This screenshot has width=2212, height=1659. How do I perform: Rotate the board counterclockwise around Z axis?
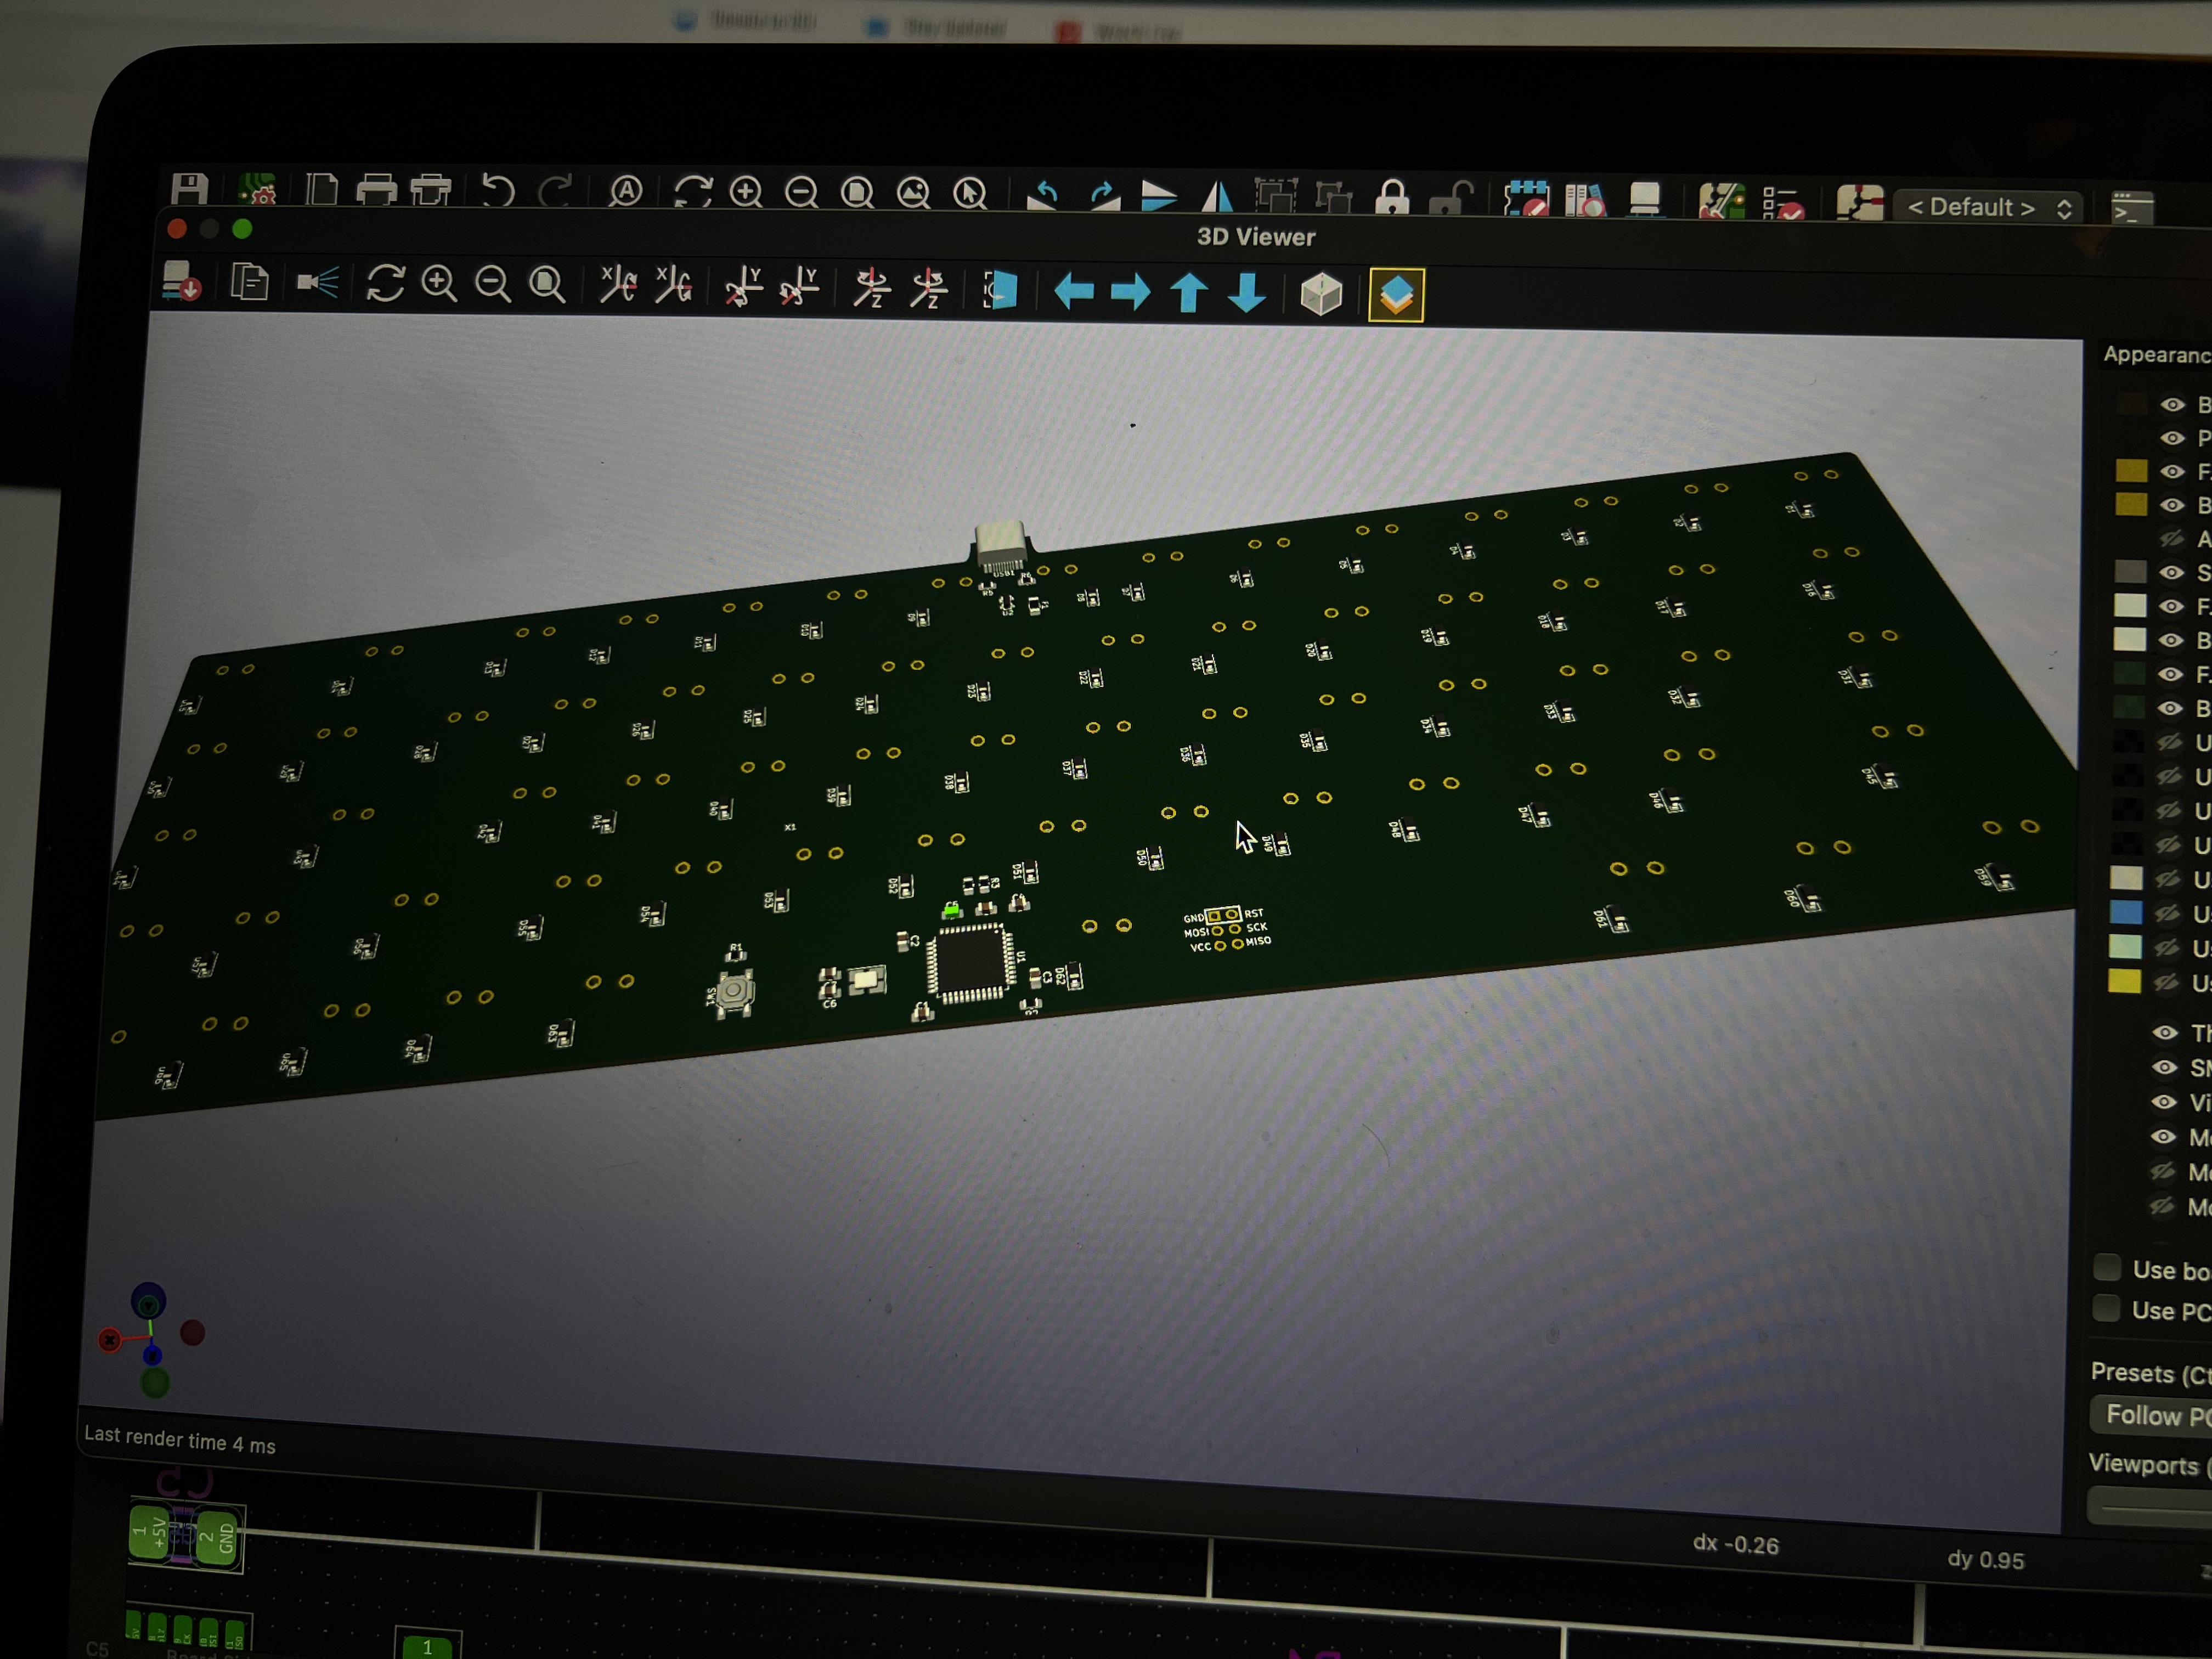tap(929, 290)
